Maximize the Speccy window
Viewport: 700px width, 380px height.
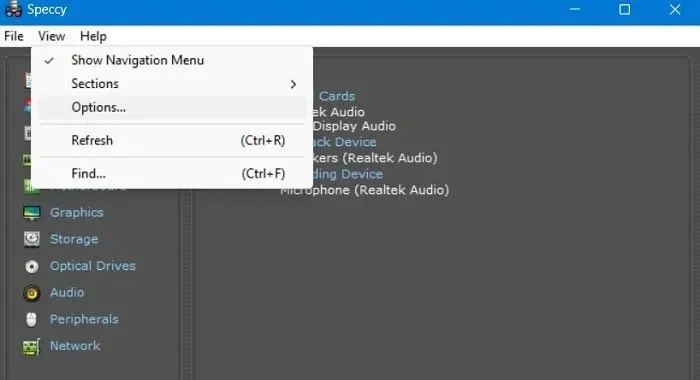click(625, 9)
